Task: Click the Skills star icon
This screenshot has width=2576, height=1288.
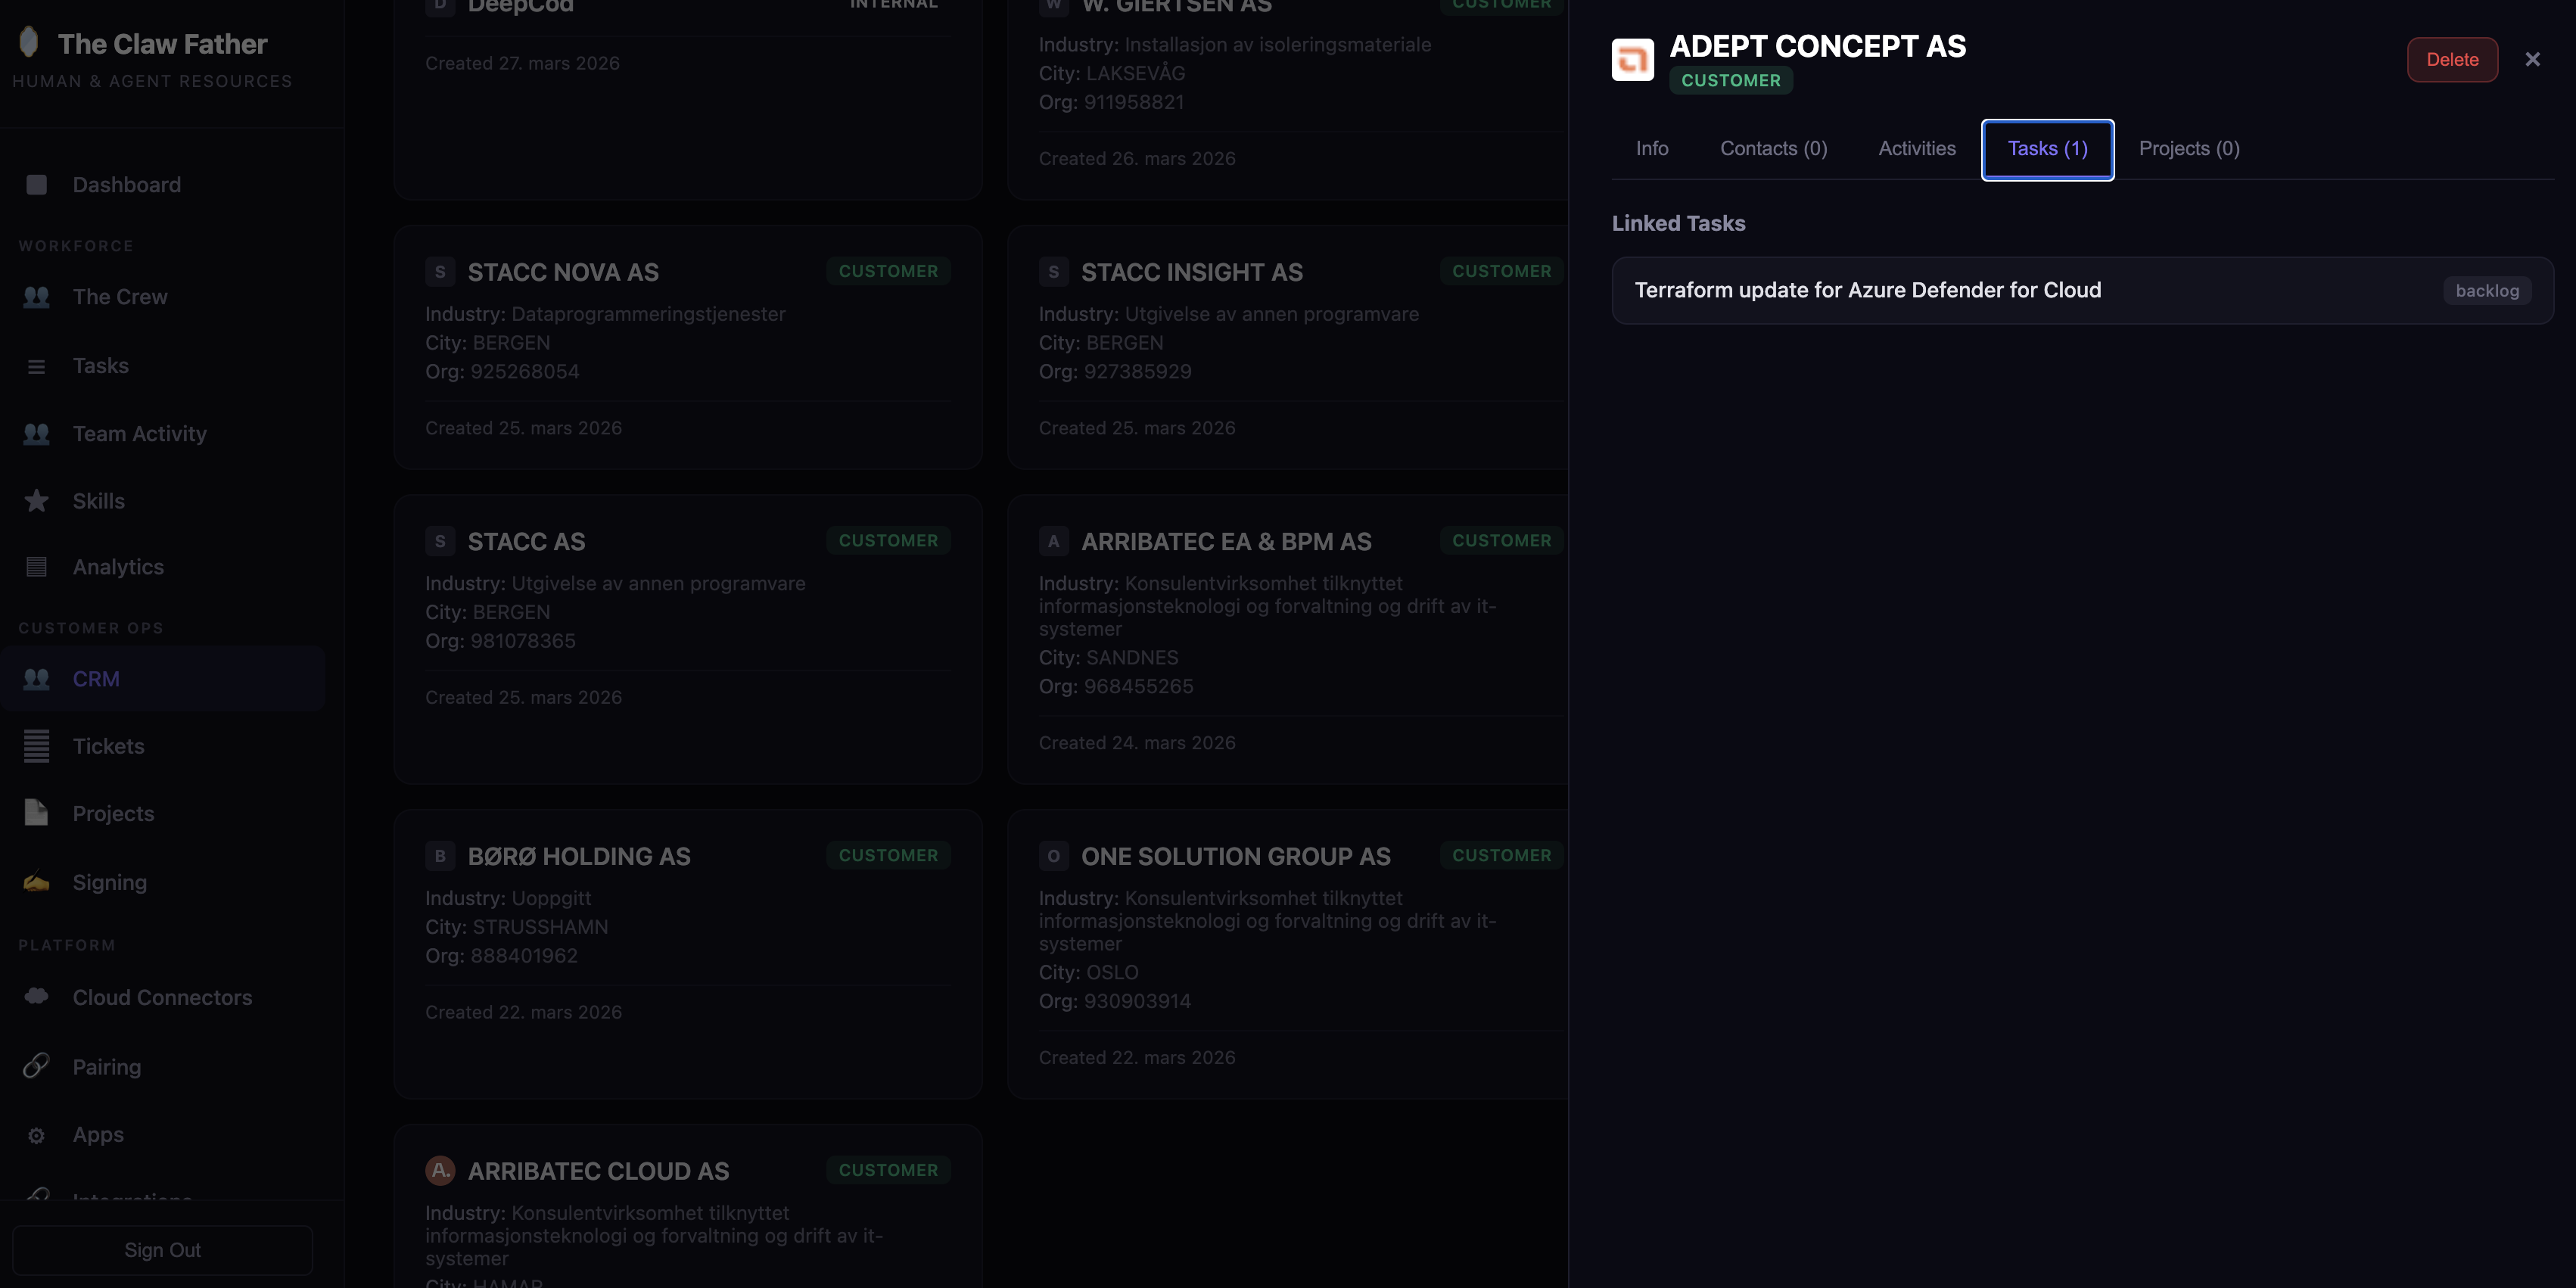Action: point(36,501)
